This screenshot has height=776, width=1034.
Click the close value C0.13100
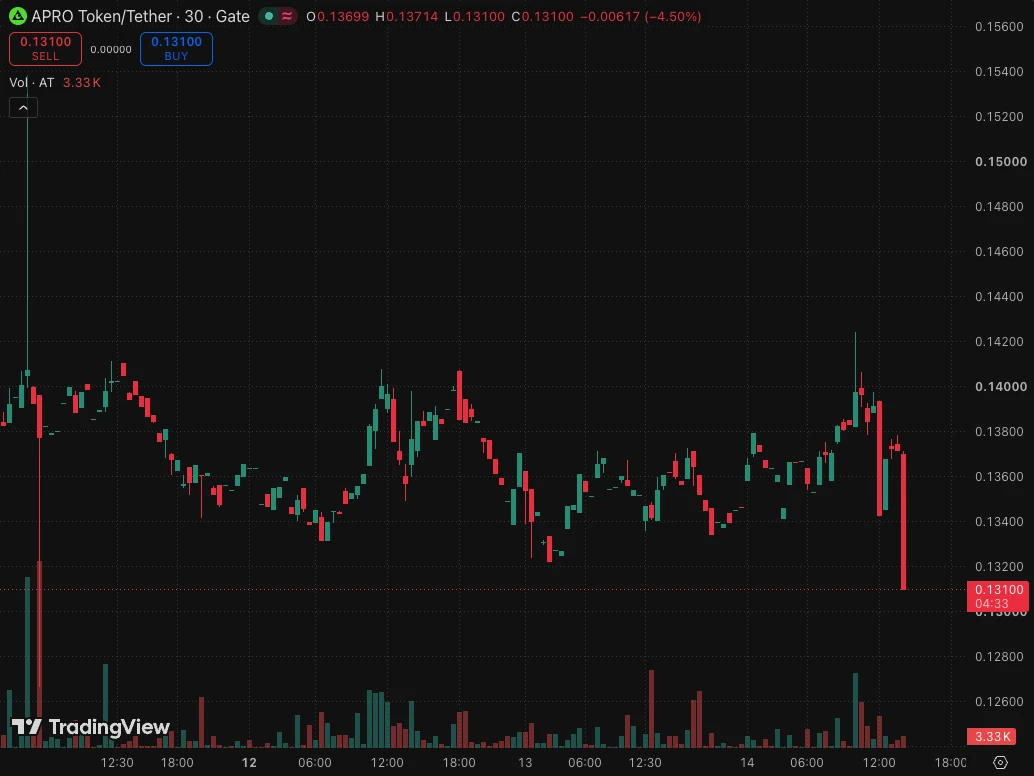click(x=543, y=16)
